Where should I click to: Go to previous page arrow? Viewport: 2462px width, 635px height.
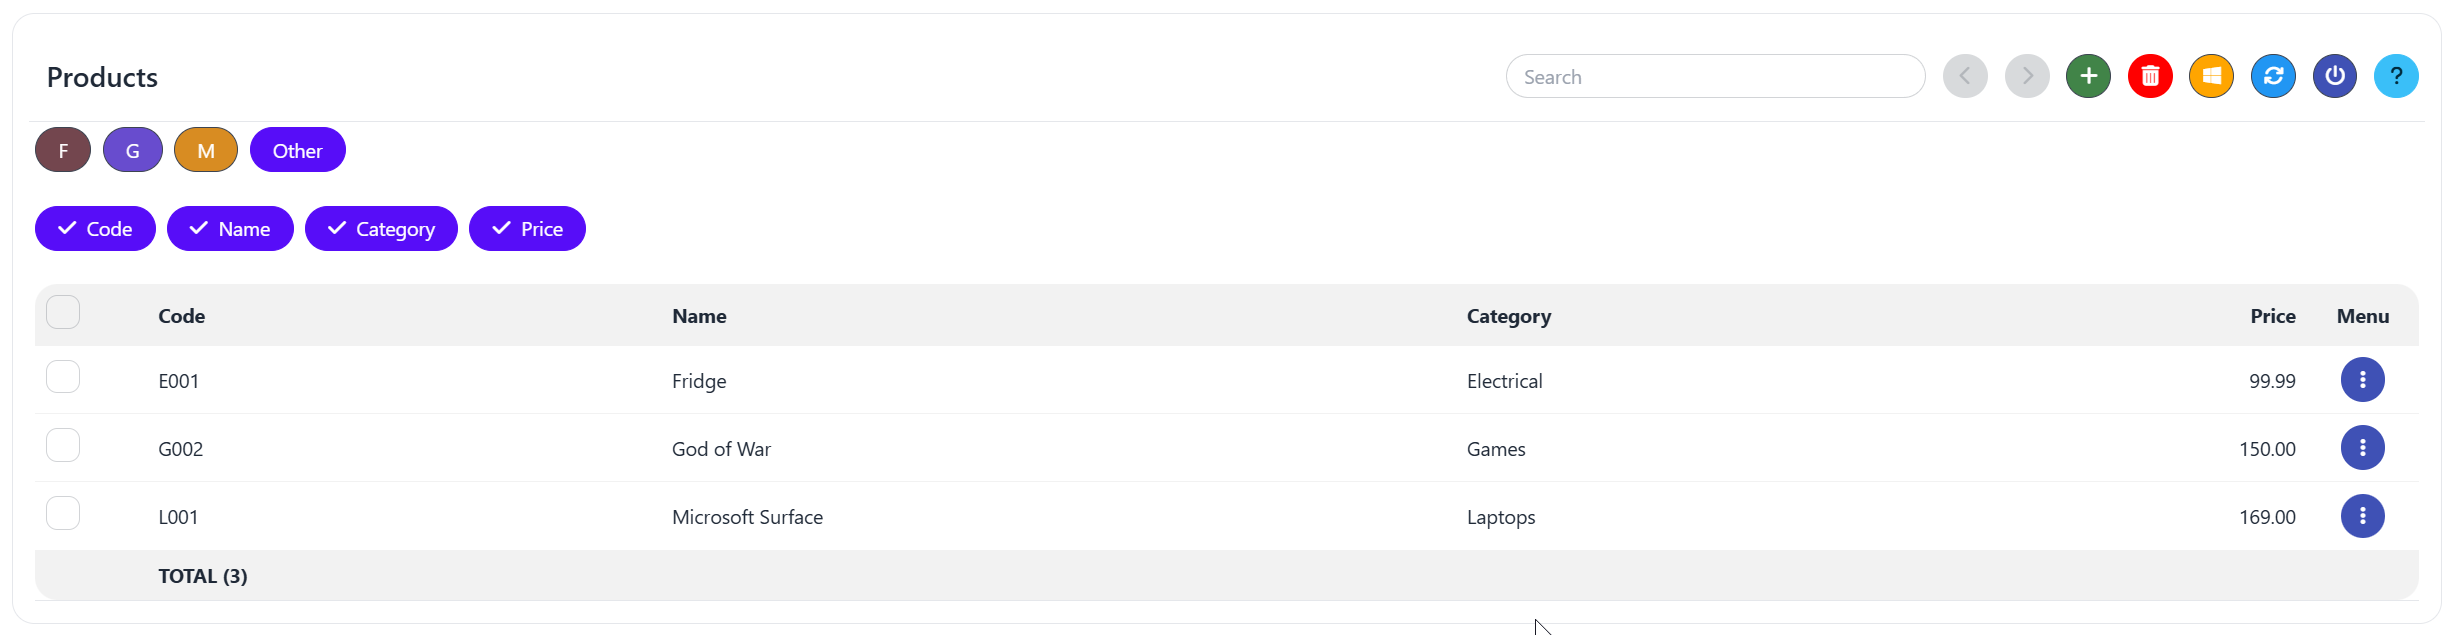[1965, 76]
